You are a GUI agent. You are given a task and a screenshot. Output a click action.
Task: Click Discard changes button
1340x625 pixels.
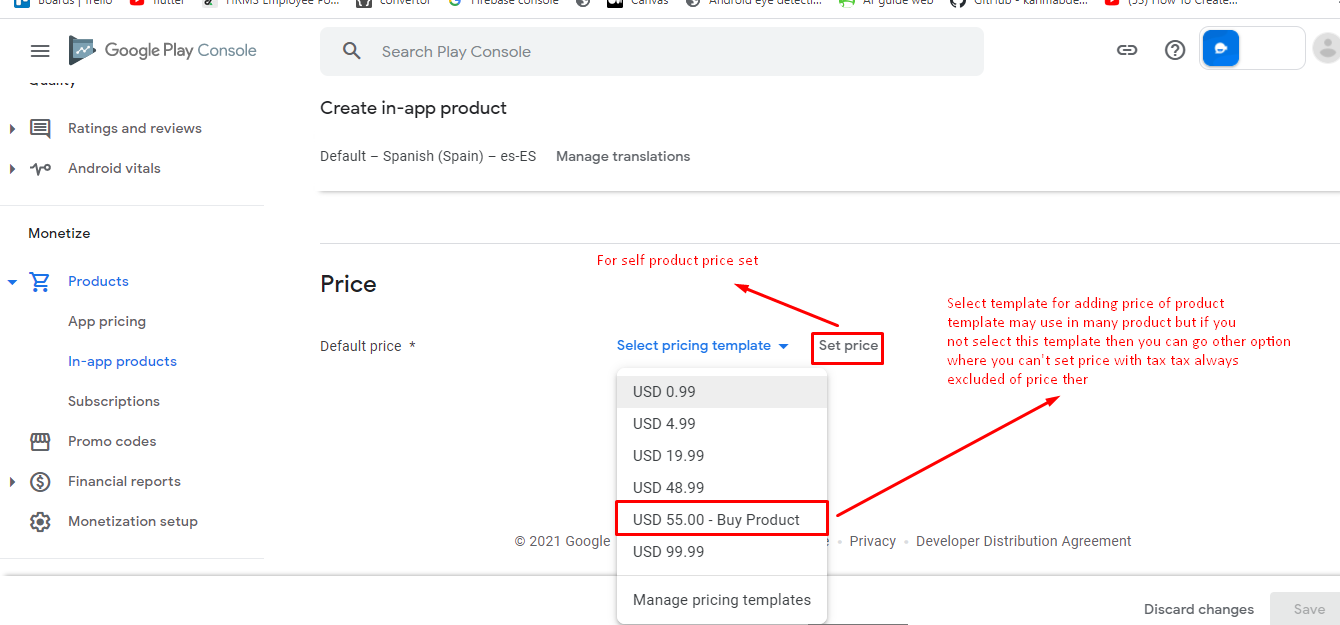[1198, 609]
